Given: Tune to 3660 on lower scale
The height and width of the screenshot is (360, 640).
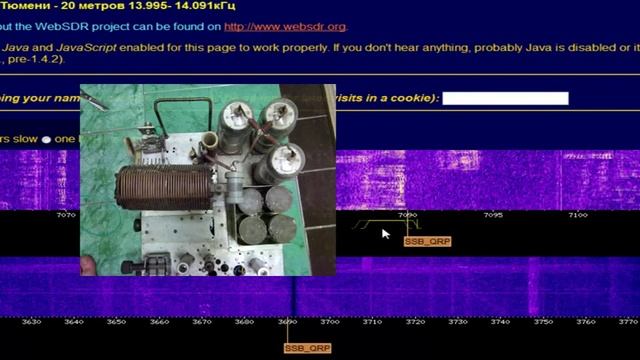Looking at the screenshot, I should tap(159, 322).
